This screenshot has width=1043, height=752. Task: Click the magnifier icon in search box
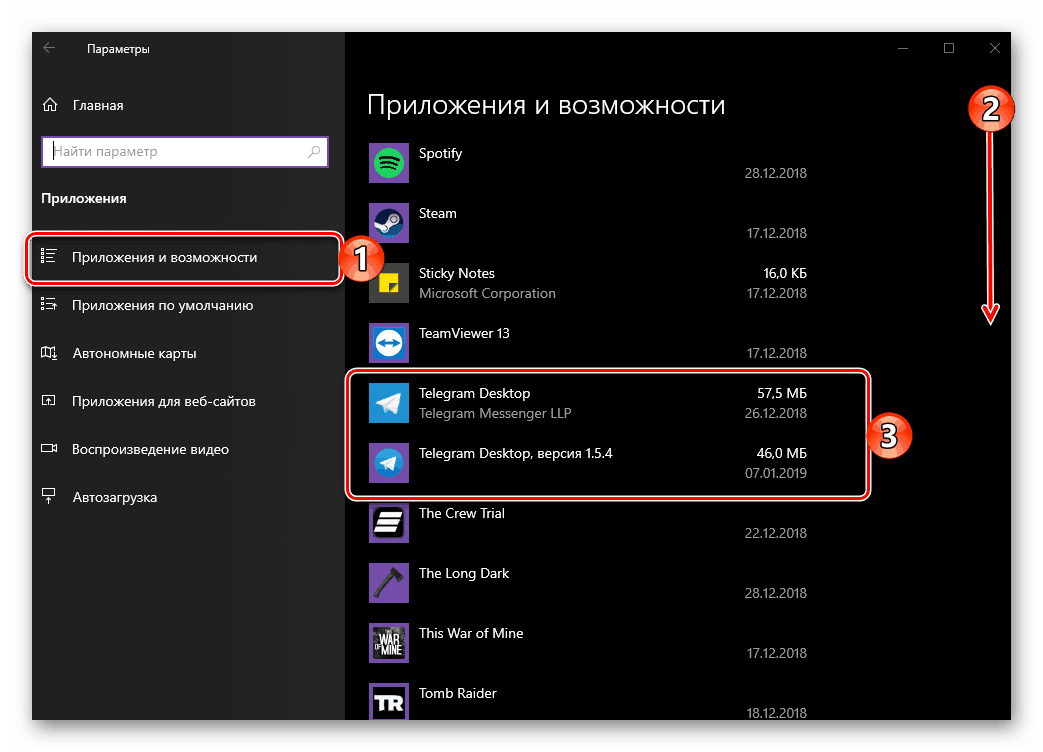click(313, 151)
